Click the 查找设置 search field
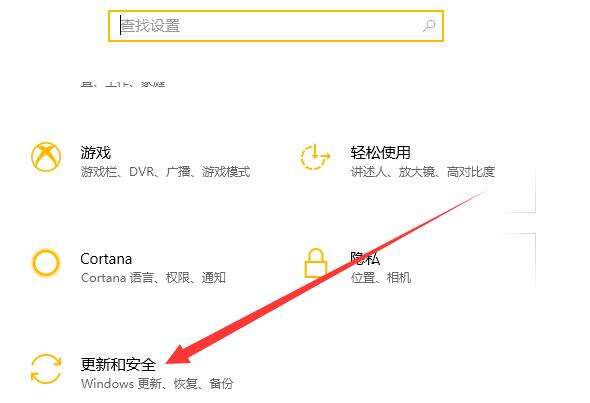The width and height of the screenshot is (590, 403). 276,26
